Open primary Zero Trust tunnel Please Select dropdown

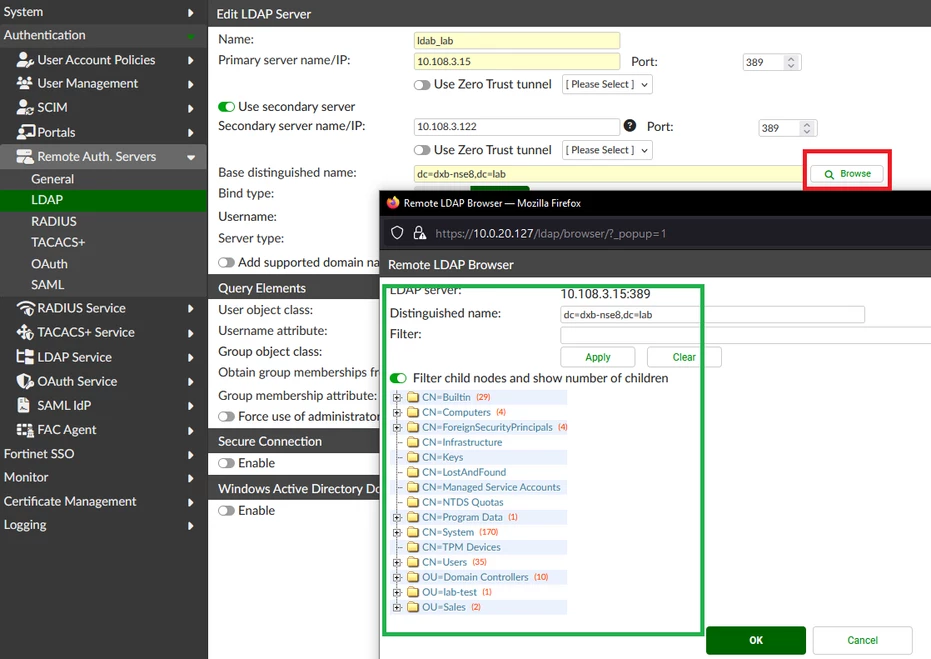point(607,84)
